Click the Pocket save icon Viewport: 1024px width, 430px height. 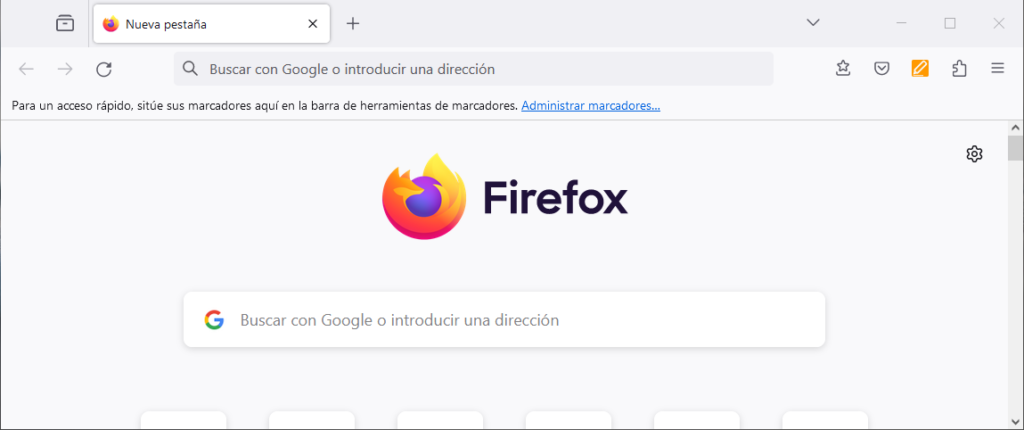[x=881, y=69]
